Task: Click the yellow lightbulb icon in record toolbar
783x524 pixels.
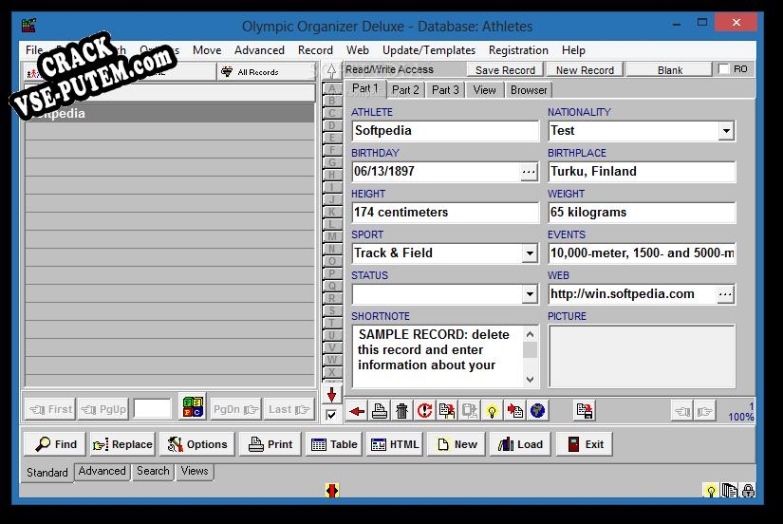Action: (x=492, y=411)
